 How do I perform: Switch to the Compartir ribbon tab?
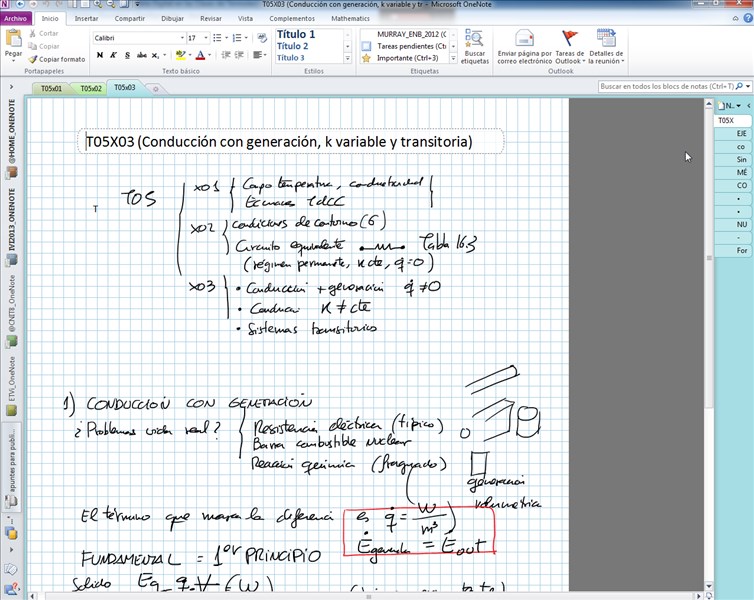(129, 18)
